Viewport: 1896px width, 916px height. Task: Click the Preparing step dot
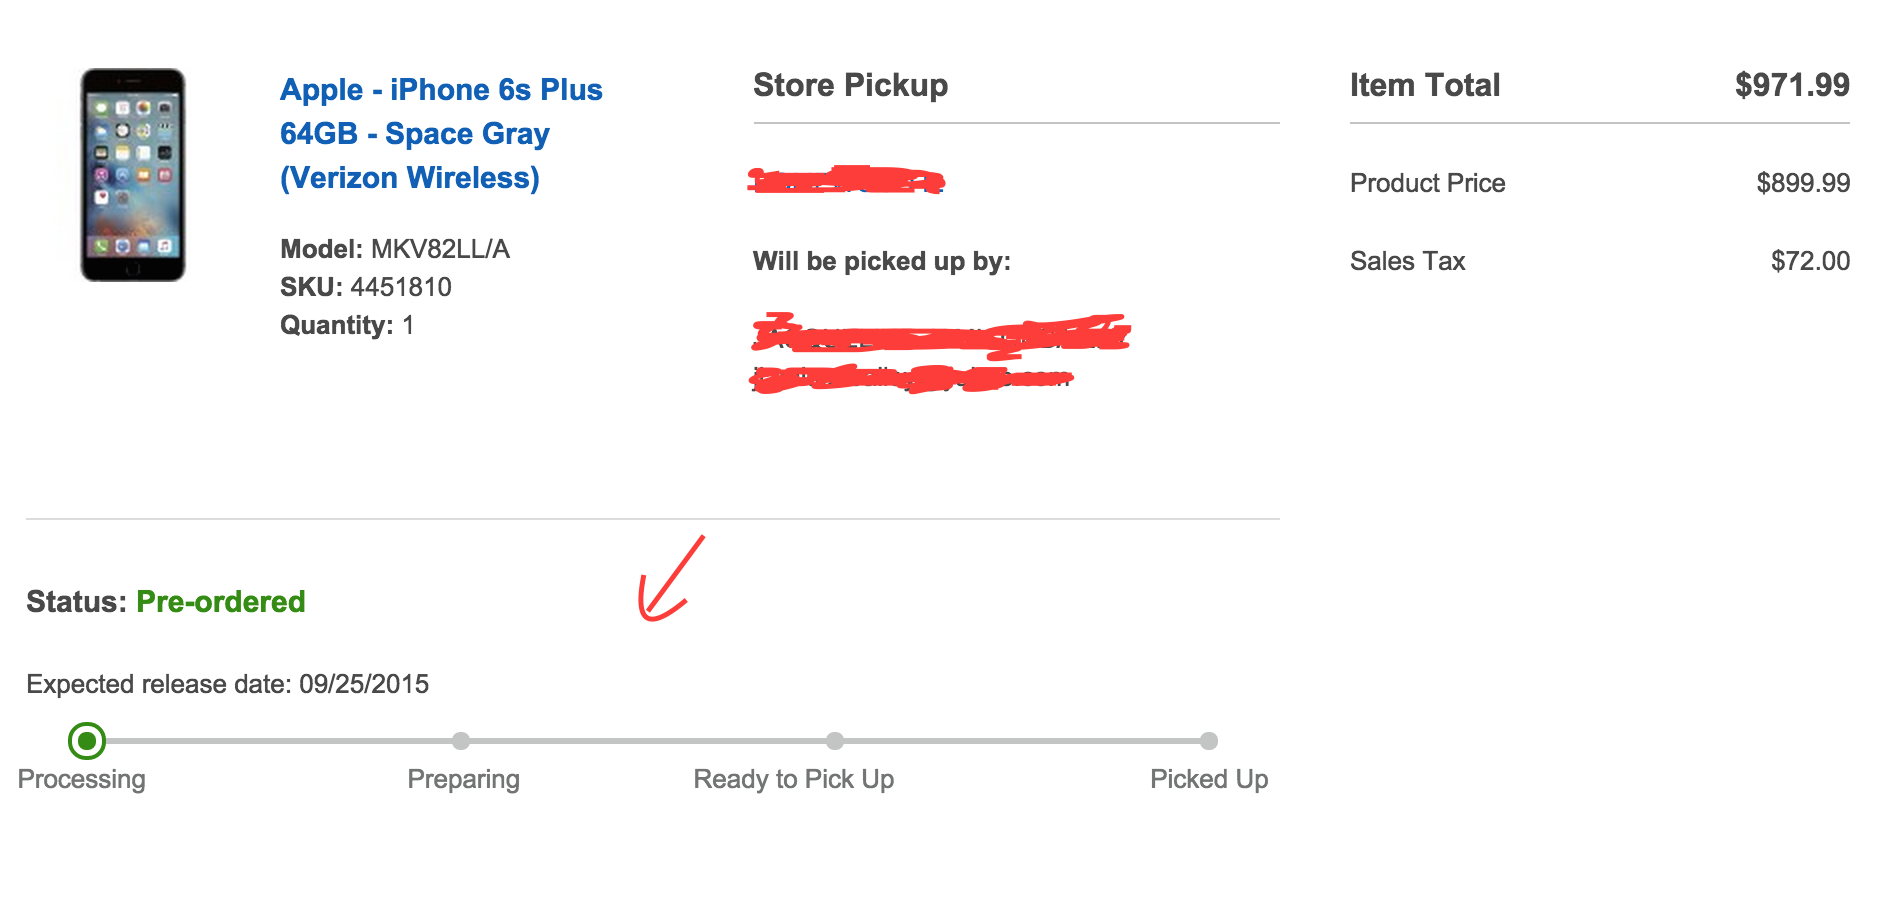click(x=461, y=741)
